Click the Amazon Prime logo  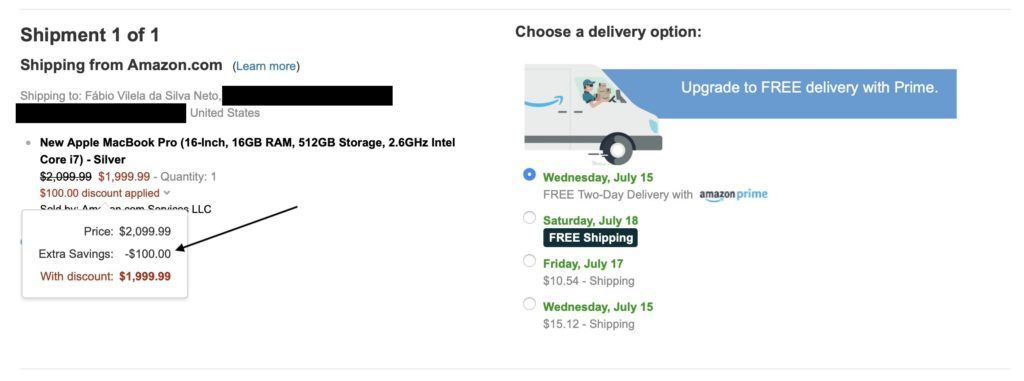click(x=733, y=195)
